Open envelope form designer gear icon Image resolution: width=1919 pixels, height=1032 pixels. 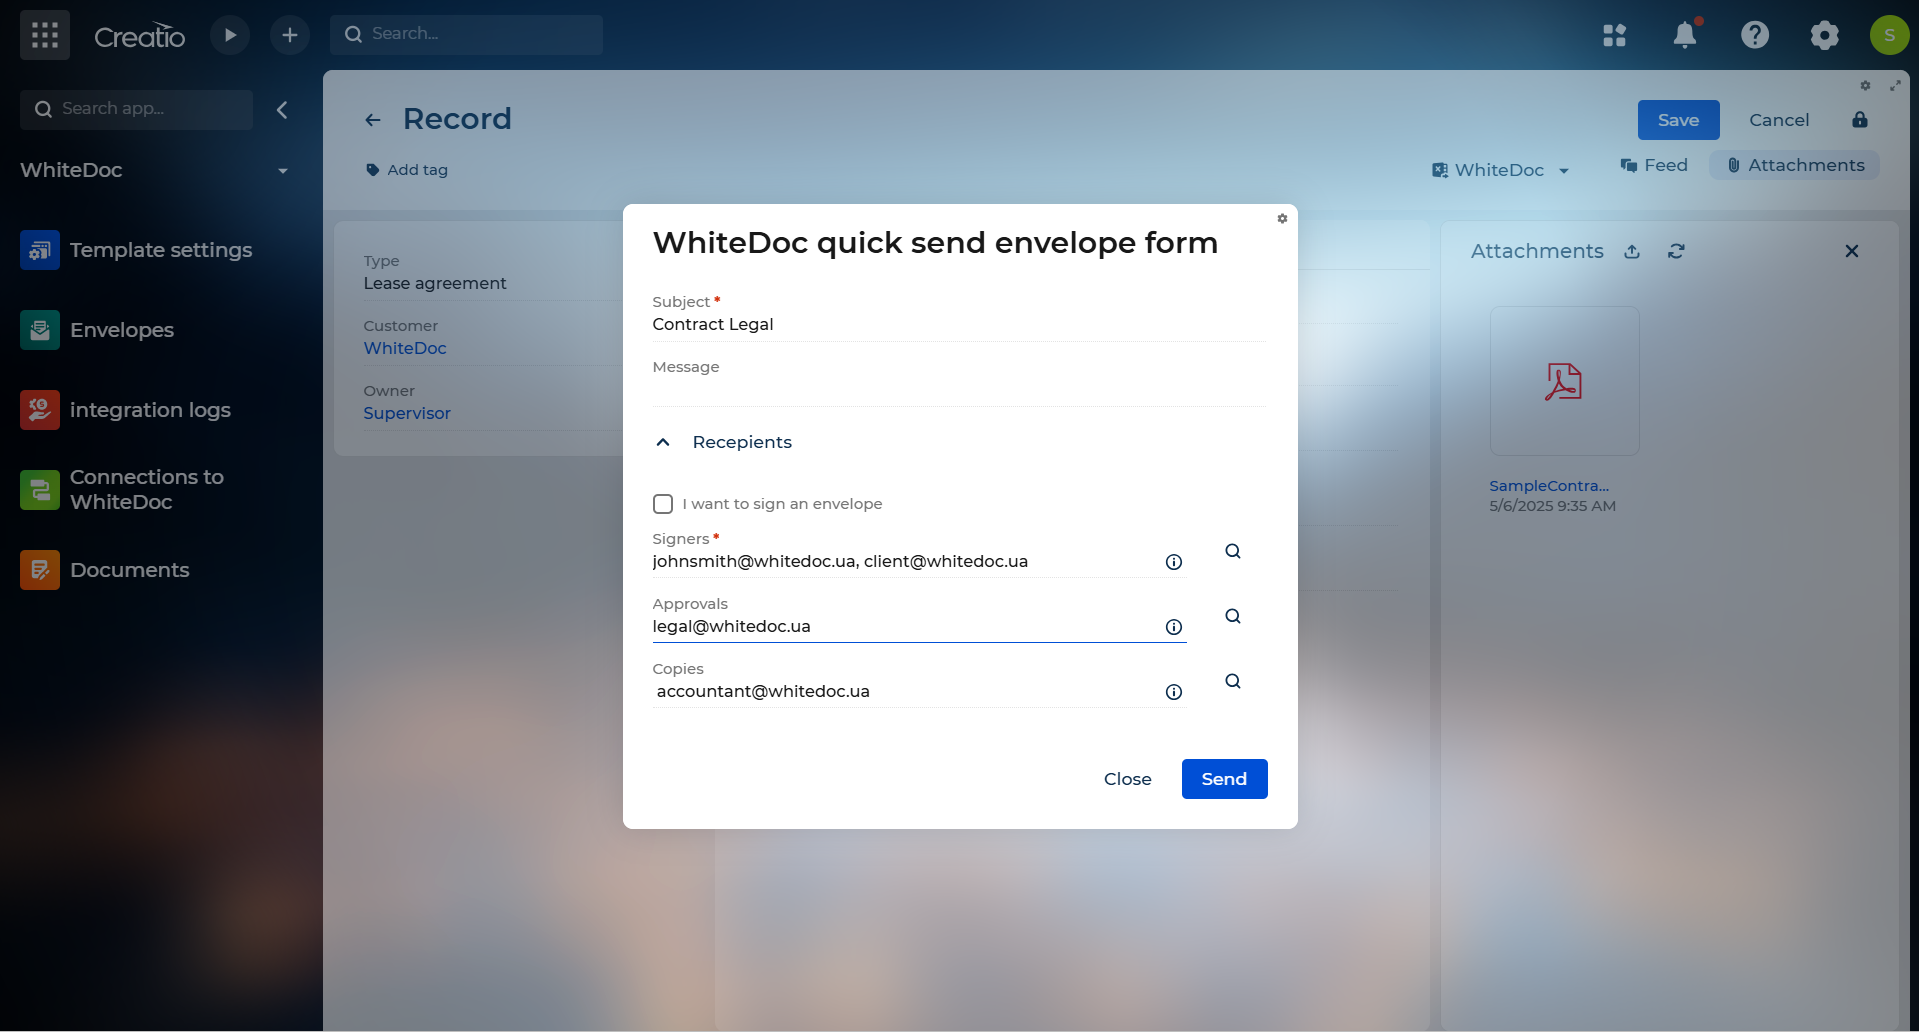[1282, 218]
